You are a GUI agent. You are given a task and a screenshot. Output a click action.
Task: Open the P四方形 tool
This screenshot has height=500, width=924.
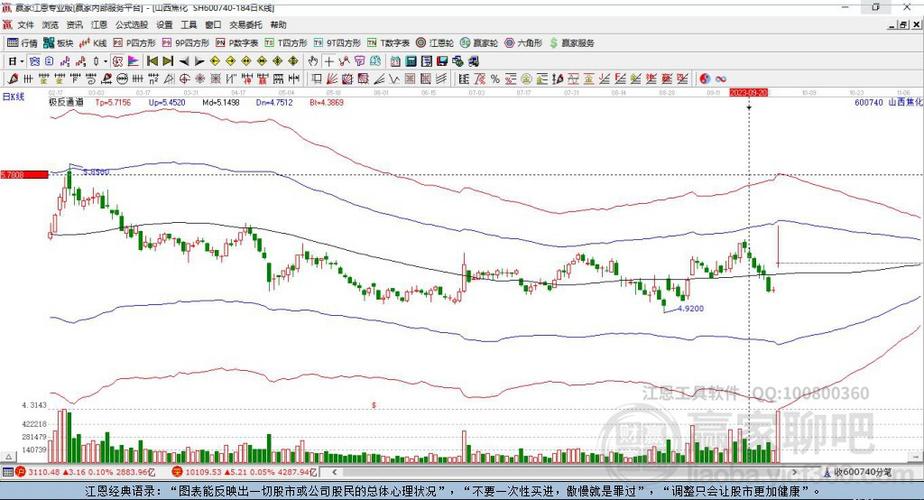click(134, 43)
